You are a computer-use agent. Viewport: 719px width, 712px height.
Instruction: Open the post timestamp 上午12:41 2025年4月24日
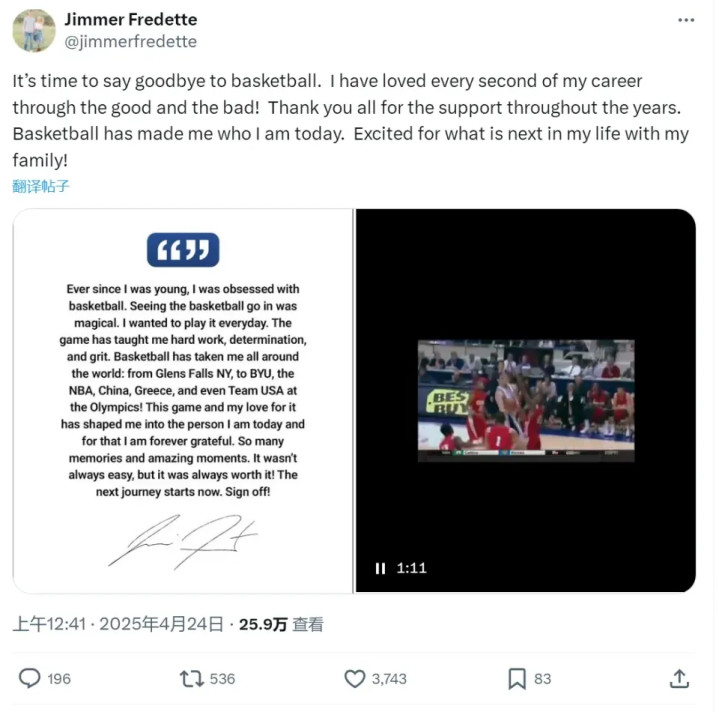point(118,624)
